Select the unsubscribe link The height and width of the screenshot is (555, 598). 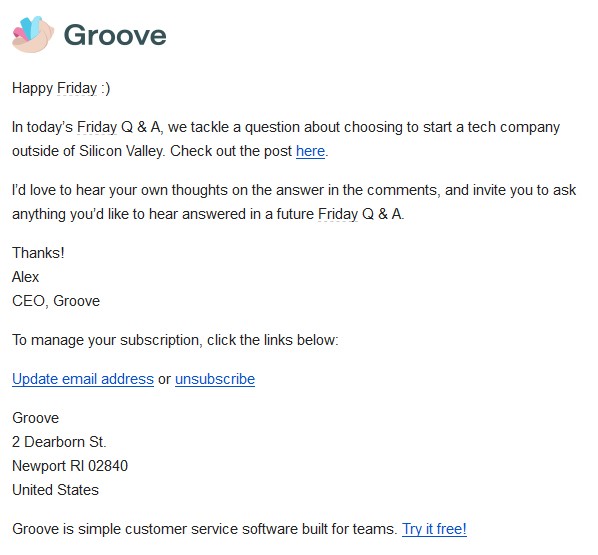coord(215,379)
